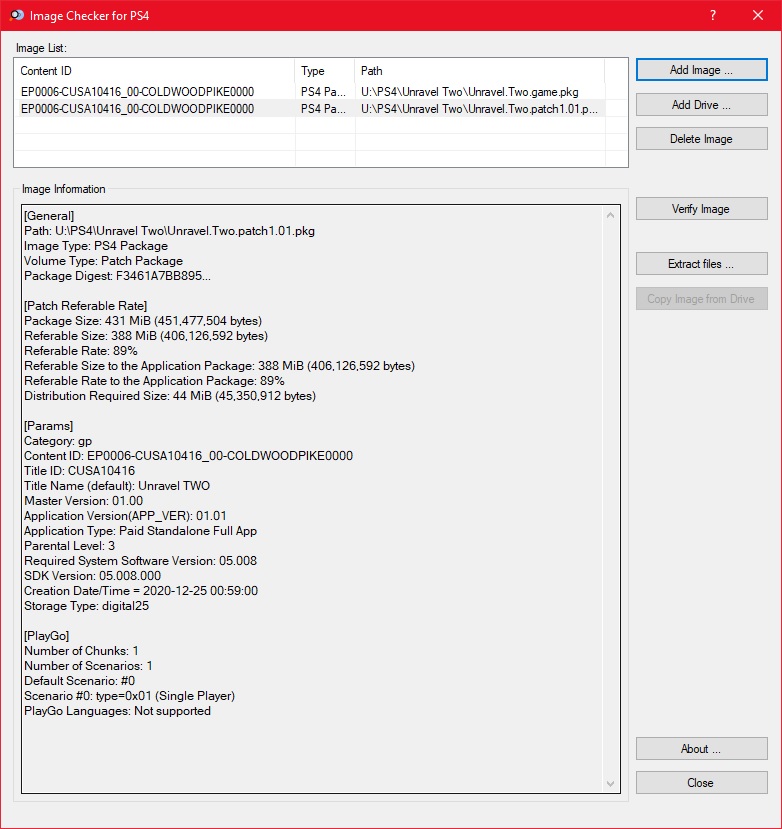Click the Image Type: PS4 Package line
Screen dimensions: 782x829
[96, 246]
